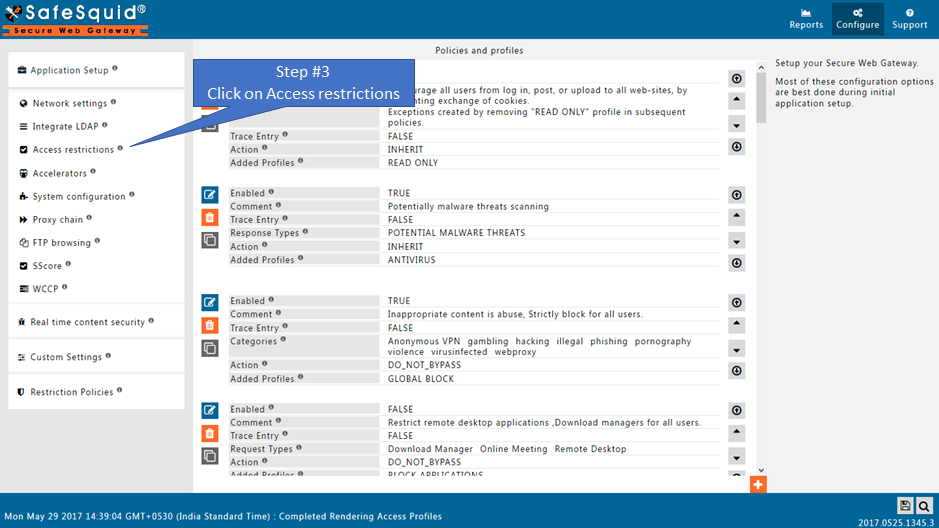This screenshot has width=939, height=528.
Task: Clone the Download Manager request types policy
Action: click(x=210, y=456)
